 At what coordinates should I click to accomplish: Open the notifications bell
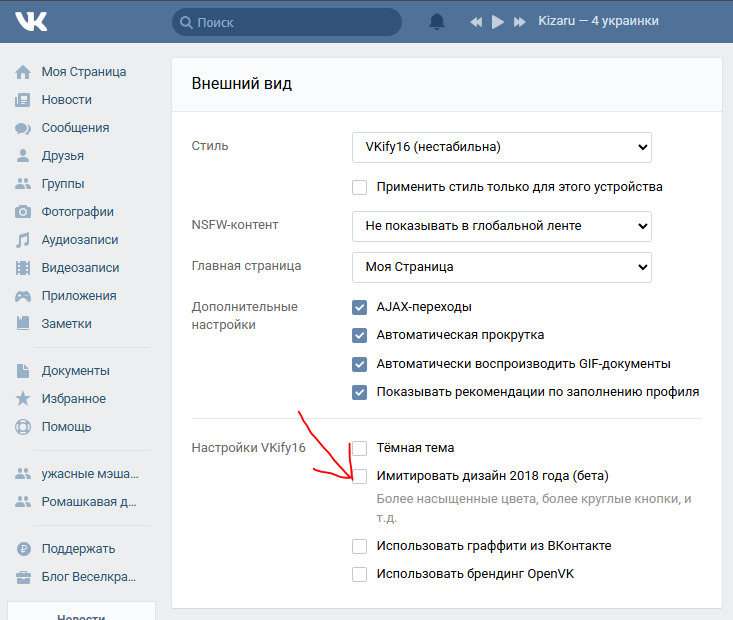tap(437, 22)
